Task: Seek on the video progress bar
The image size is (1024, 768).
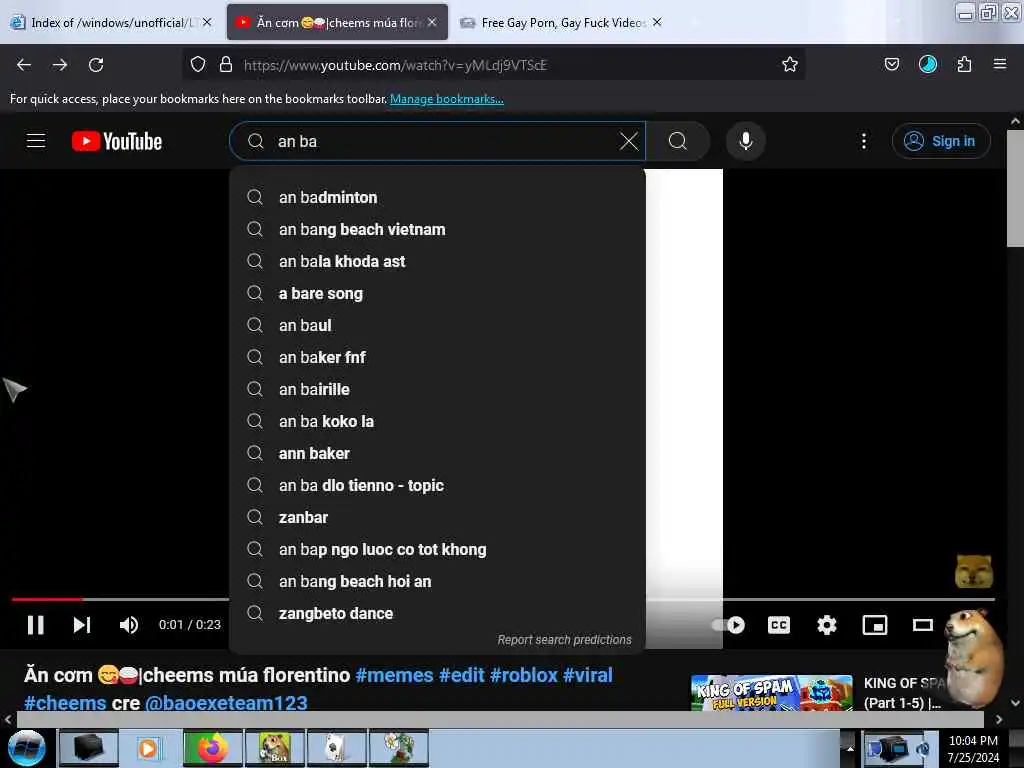Action: coord(503,599)
